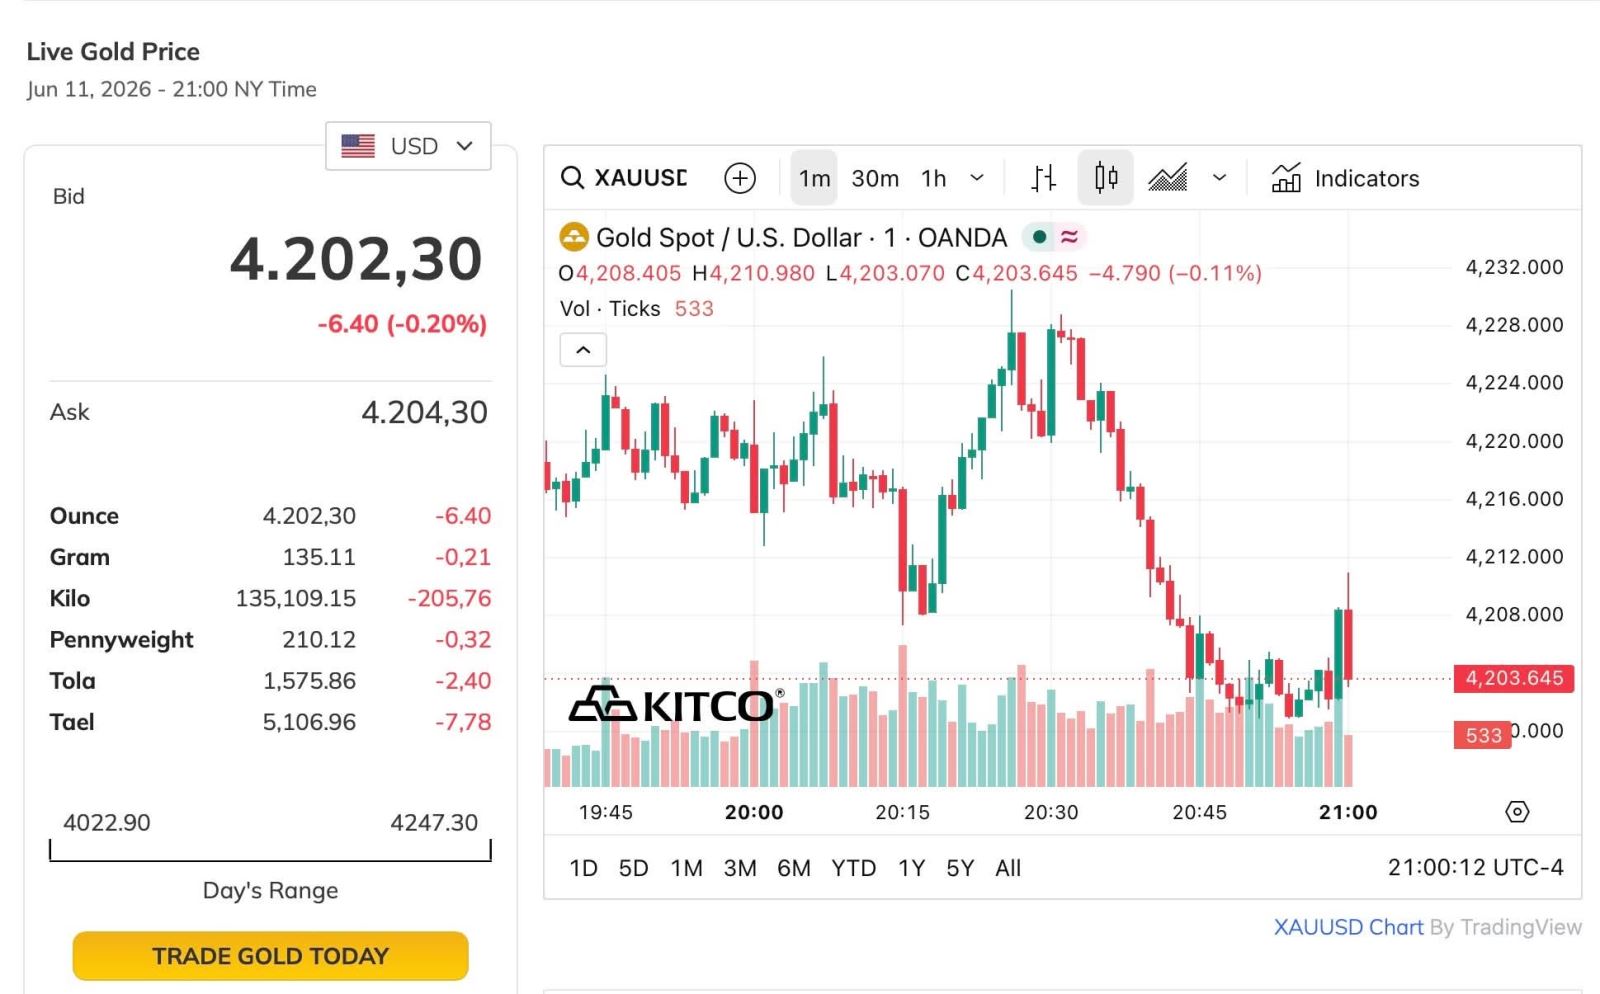Screen dimensions: 1600x994
Task: Open the XAUUSD symbol search
Action: coord(624,178)
